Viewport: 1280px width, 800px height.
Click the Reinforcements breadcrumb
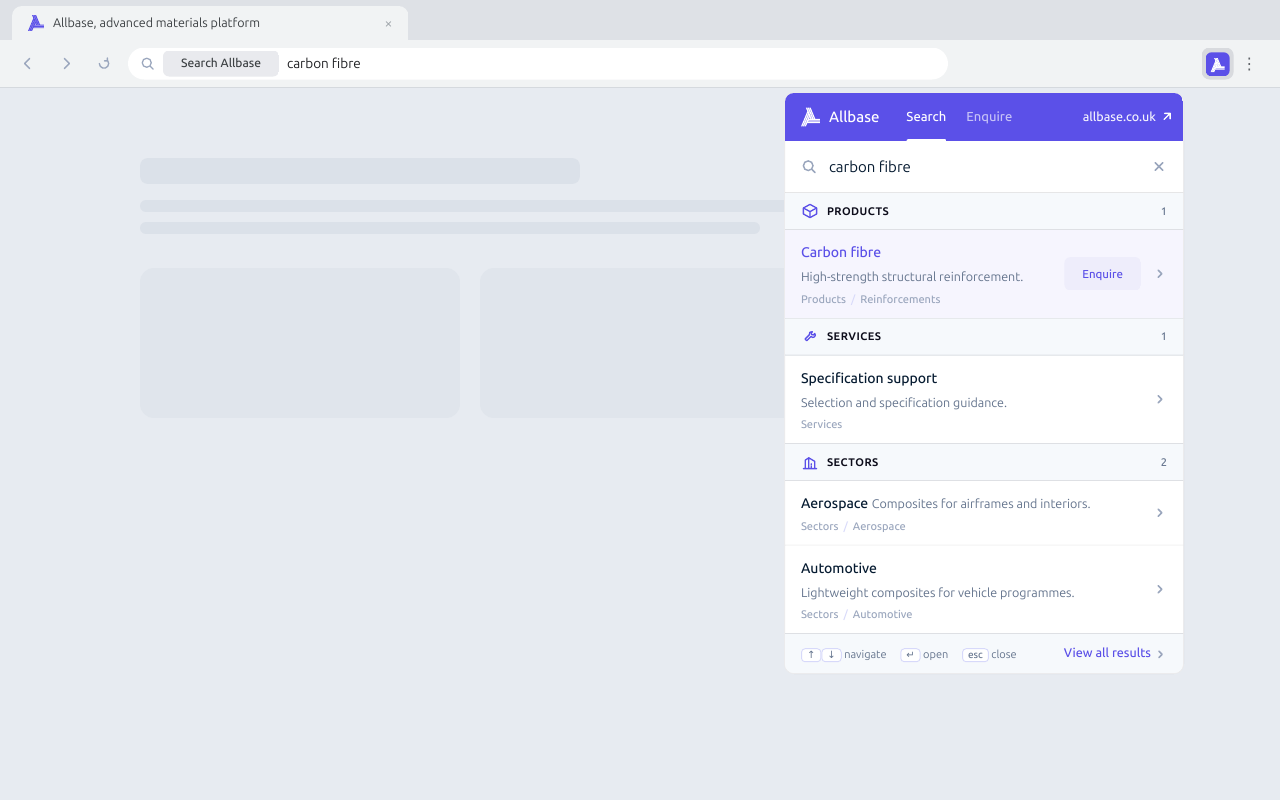point(900,299)
